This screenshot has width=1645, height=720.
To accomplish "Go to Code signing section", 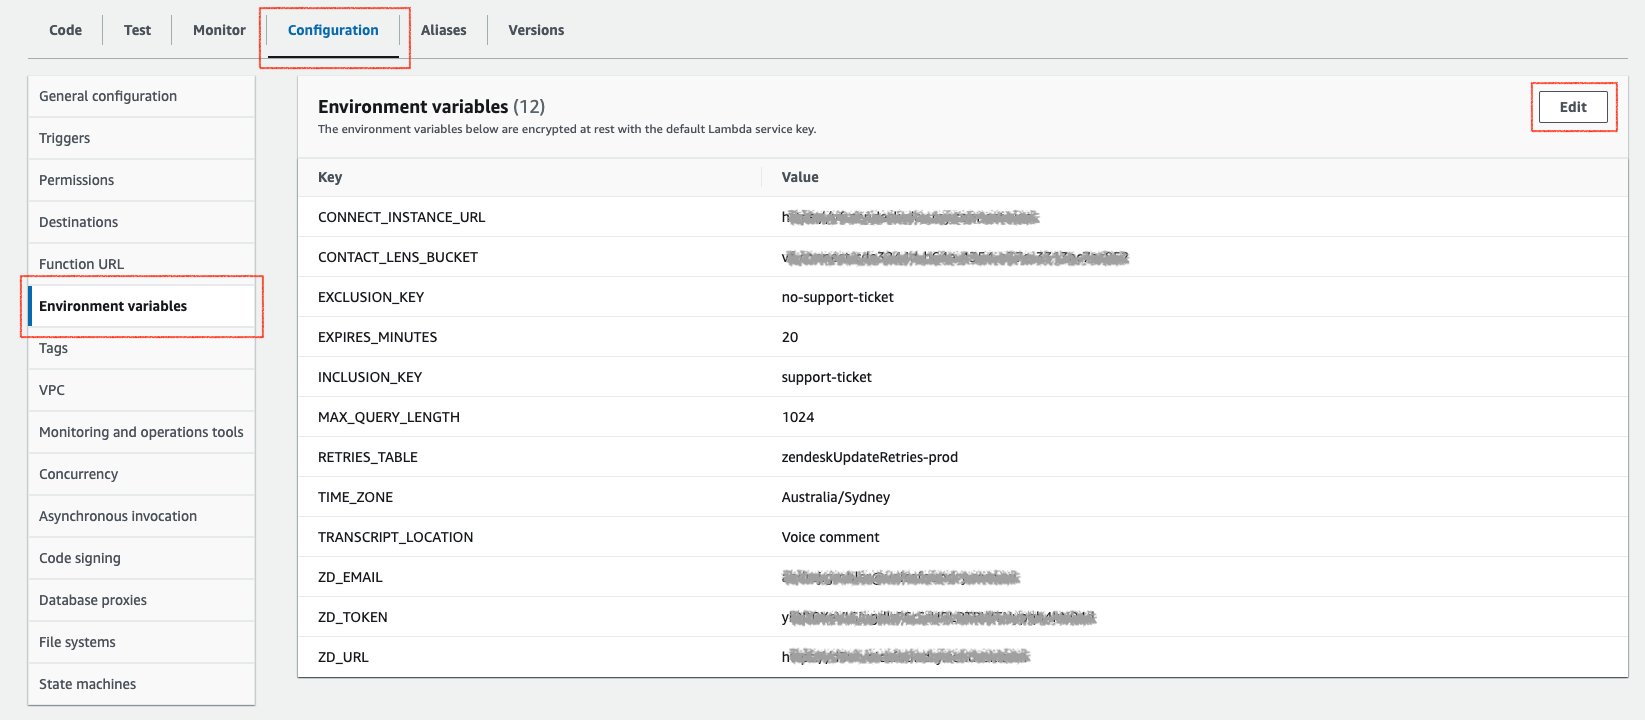I will point(80,558).
